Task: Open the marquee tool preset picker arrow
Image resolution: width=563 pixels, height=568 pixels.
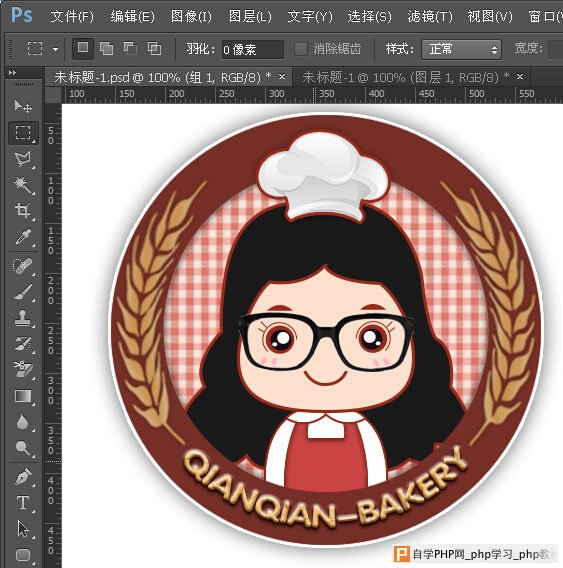Action: (55, 49)
